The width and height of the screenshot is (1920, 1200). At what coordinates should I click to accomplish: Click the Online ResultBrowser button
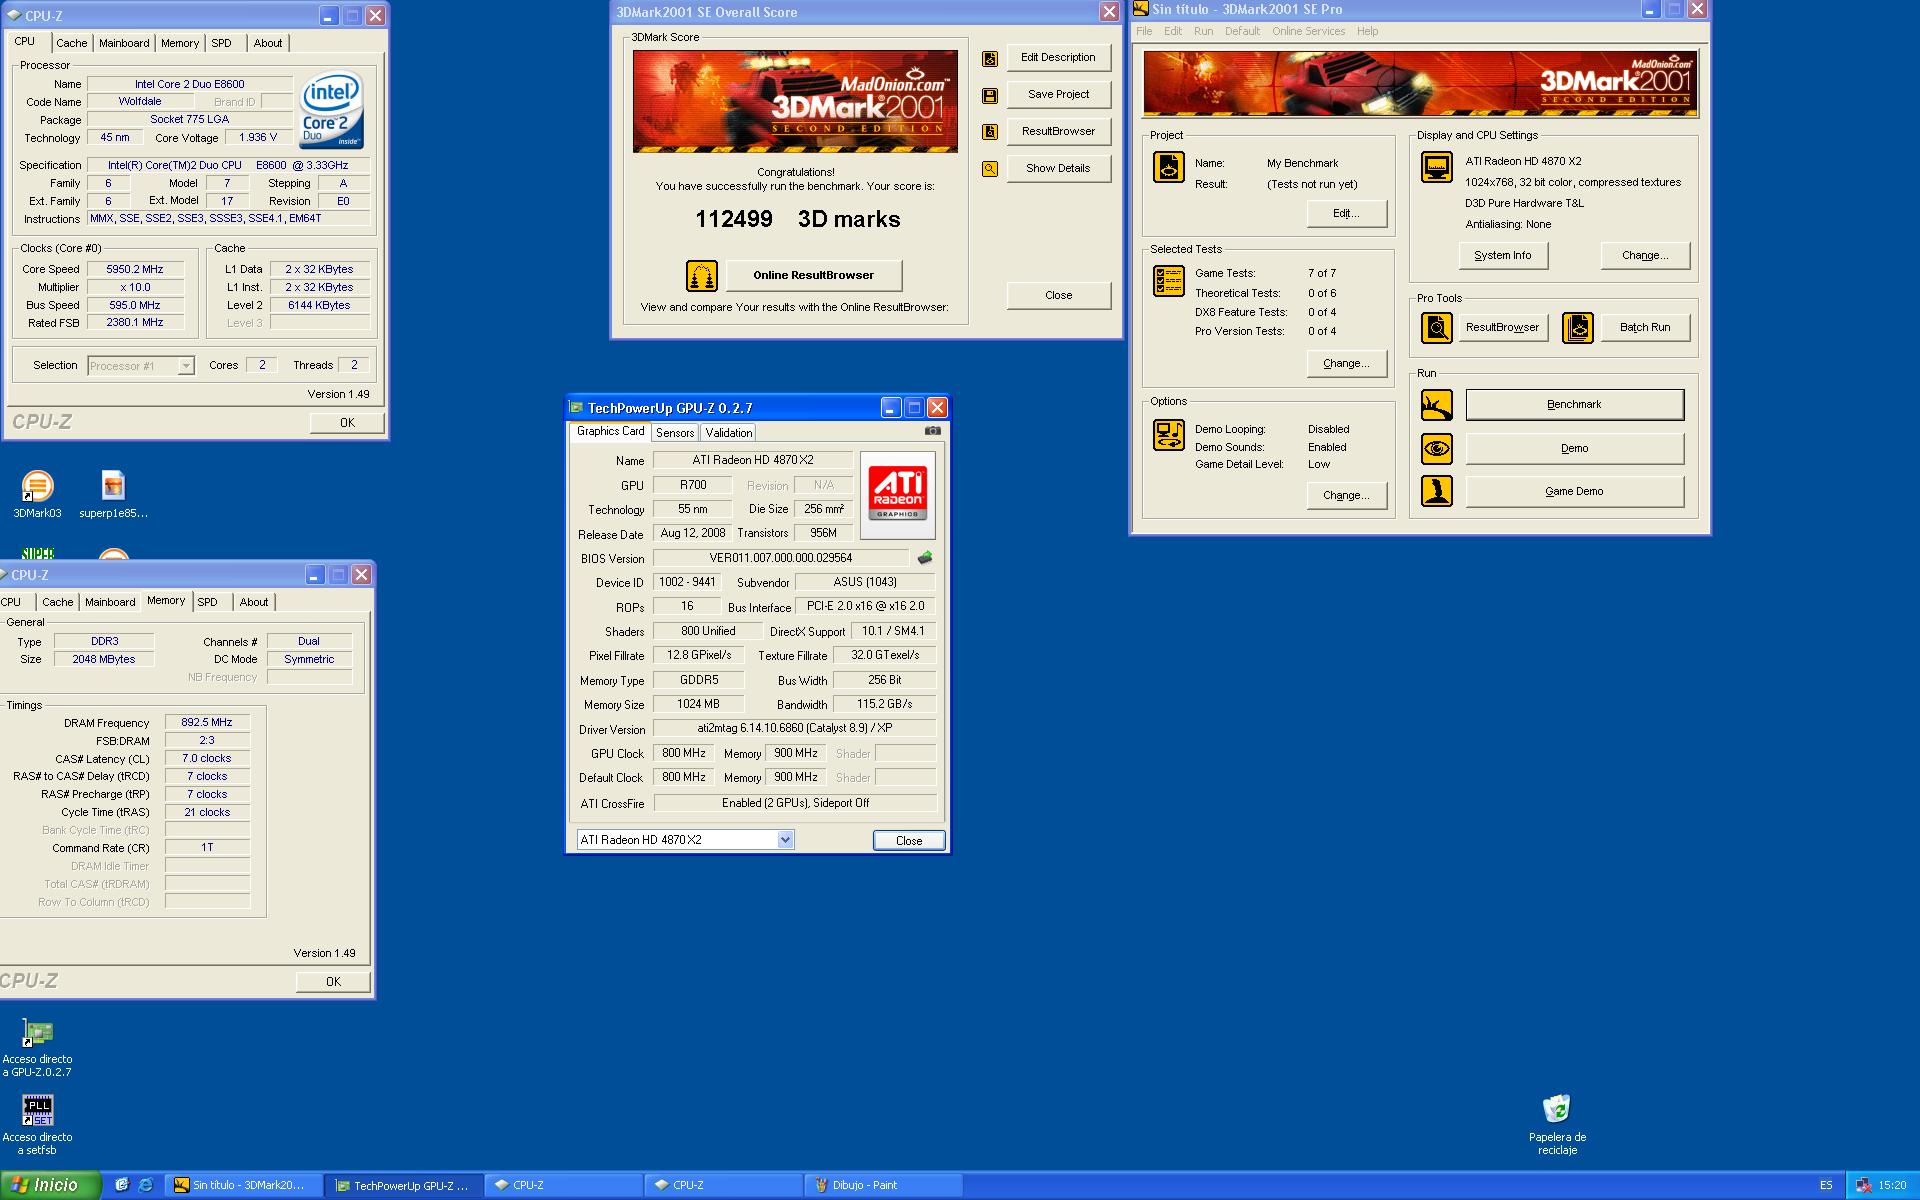(x=813, y=275)
